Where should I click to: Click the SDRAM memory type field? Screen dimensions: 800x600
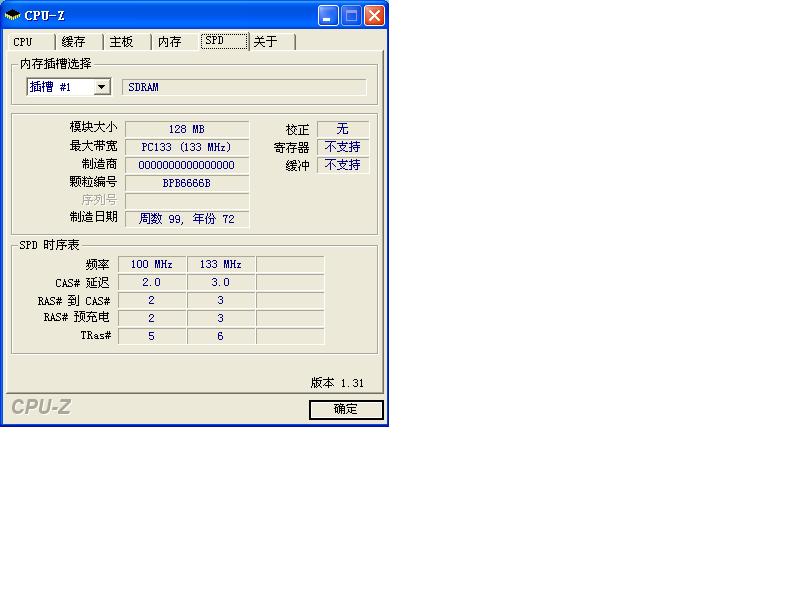click(244, 87)
